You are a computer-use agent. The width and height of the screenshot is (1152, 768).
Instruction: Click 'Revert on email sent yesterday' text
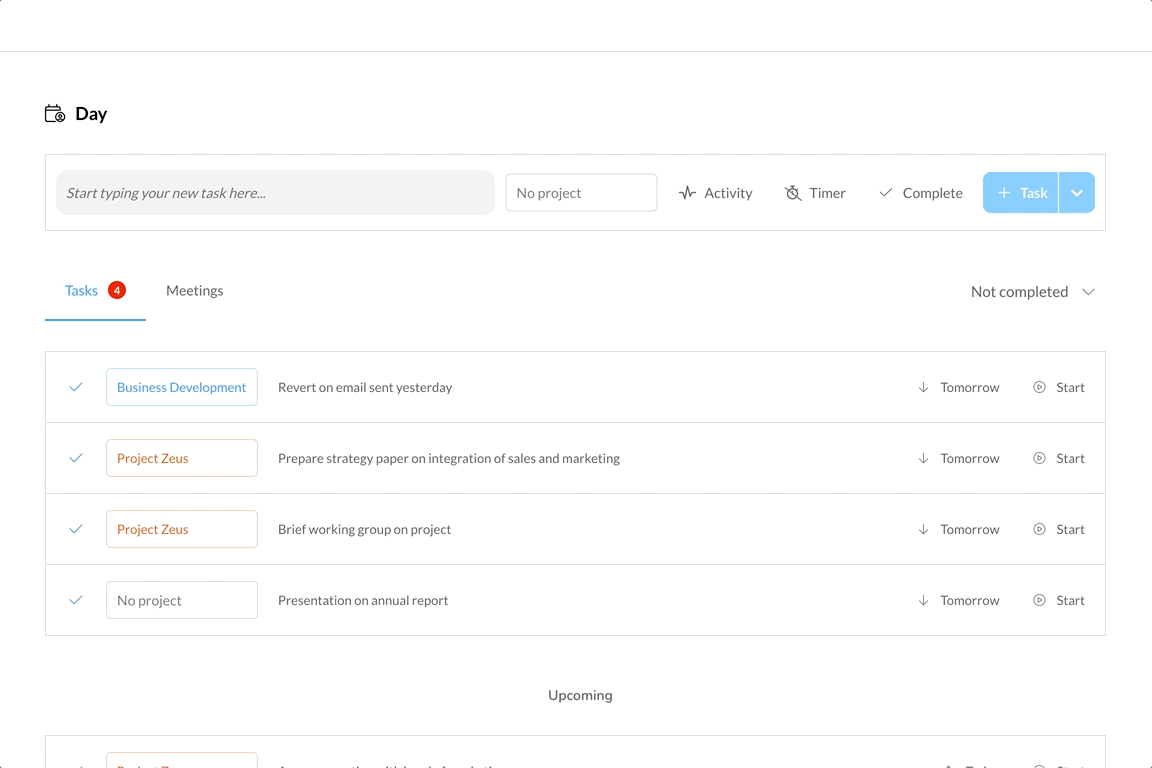click(x=365, y=387)
